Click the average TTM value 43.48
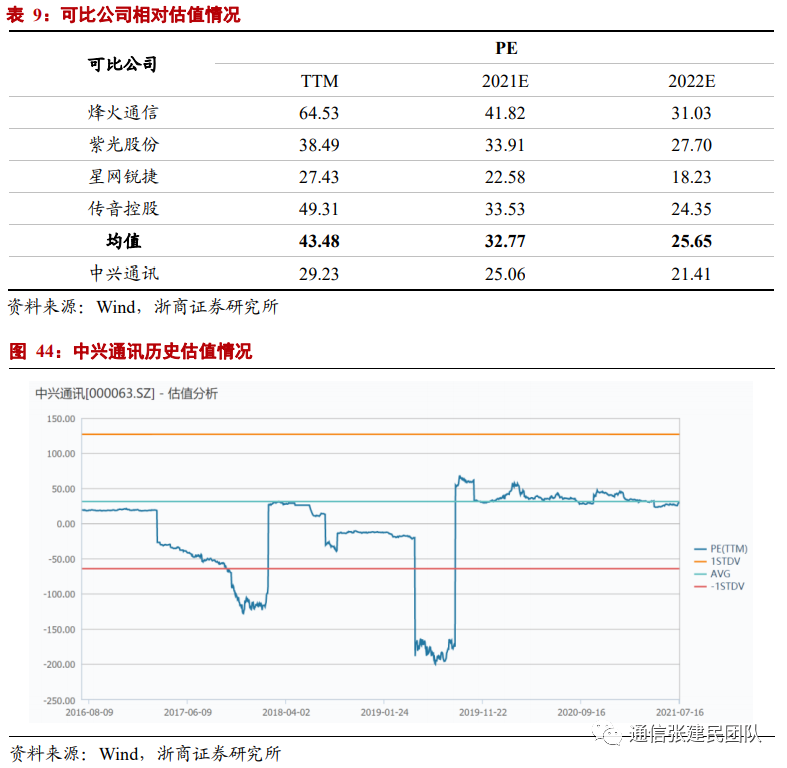The width and height of the screenshot is (787, 768). (319, 241)
